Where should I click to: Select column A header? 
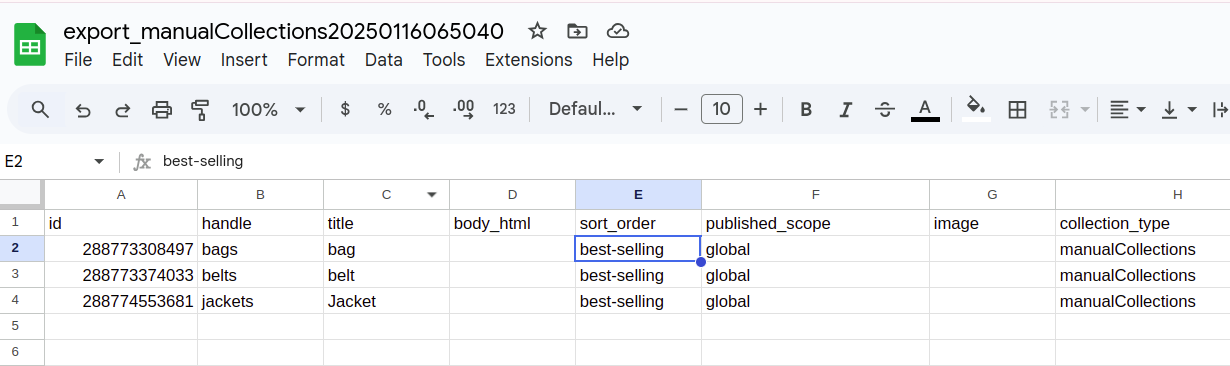[121, 195]
